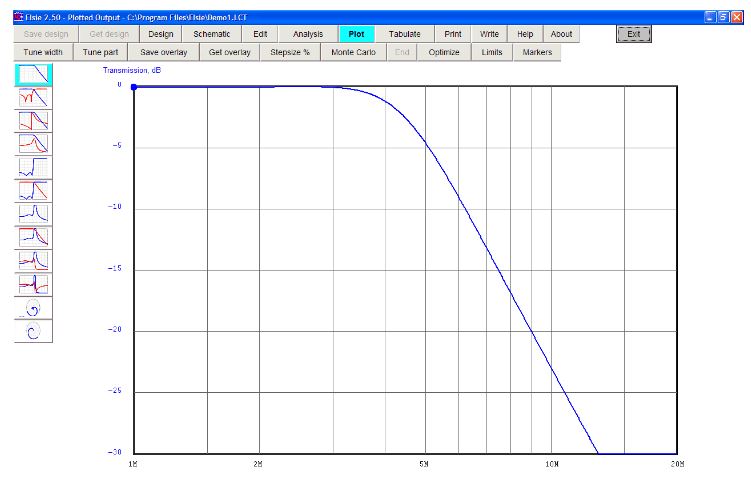
Task: Switch to the Tabulate tab
Action: [405, 34]
